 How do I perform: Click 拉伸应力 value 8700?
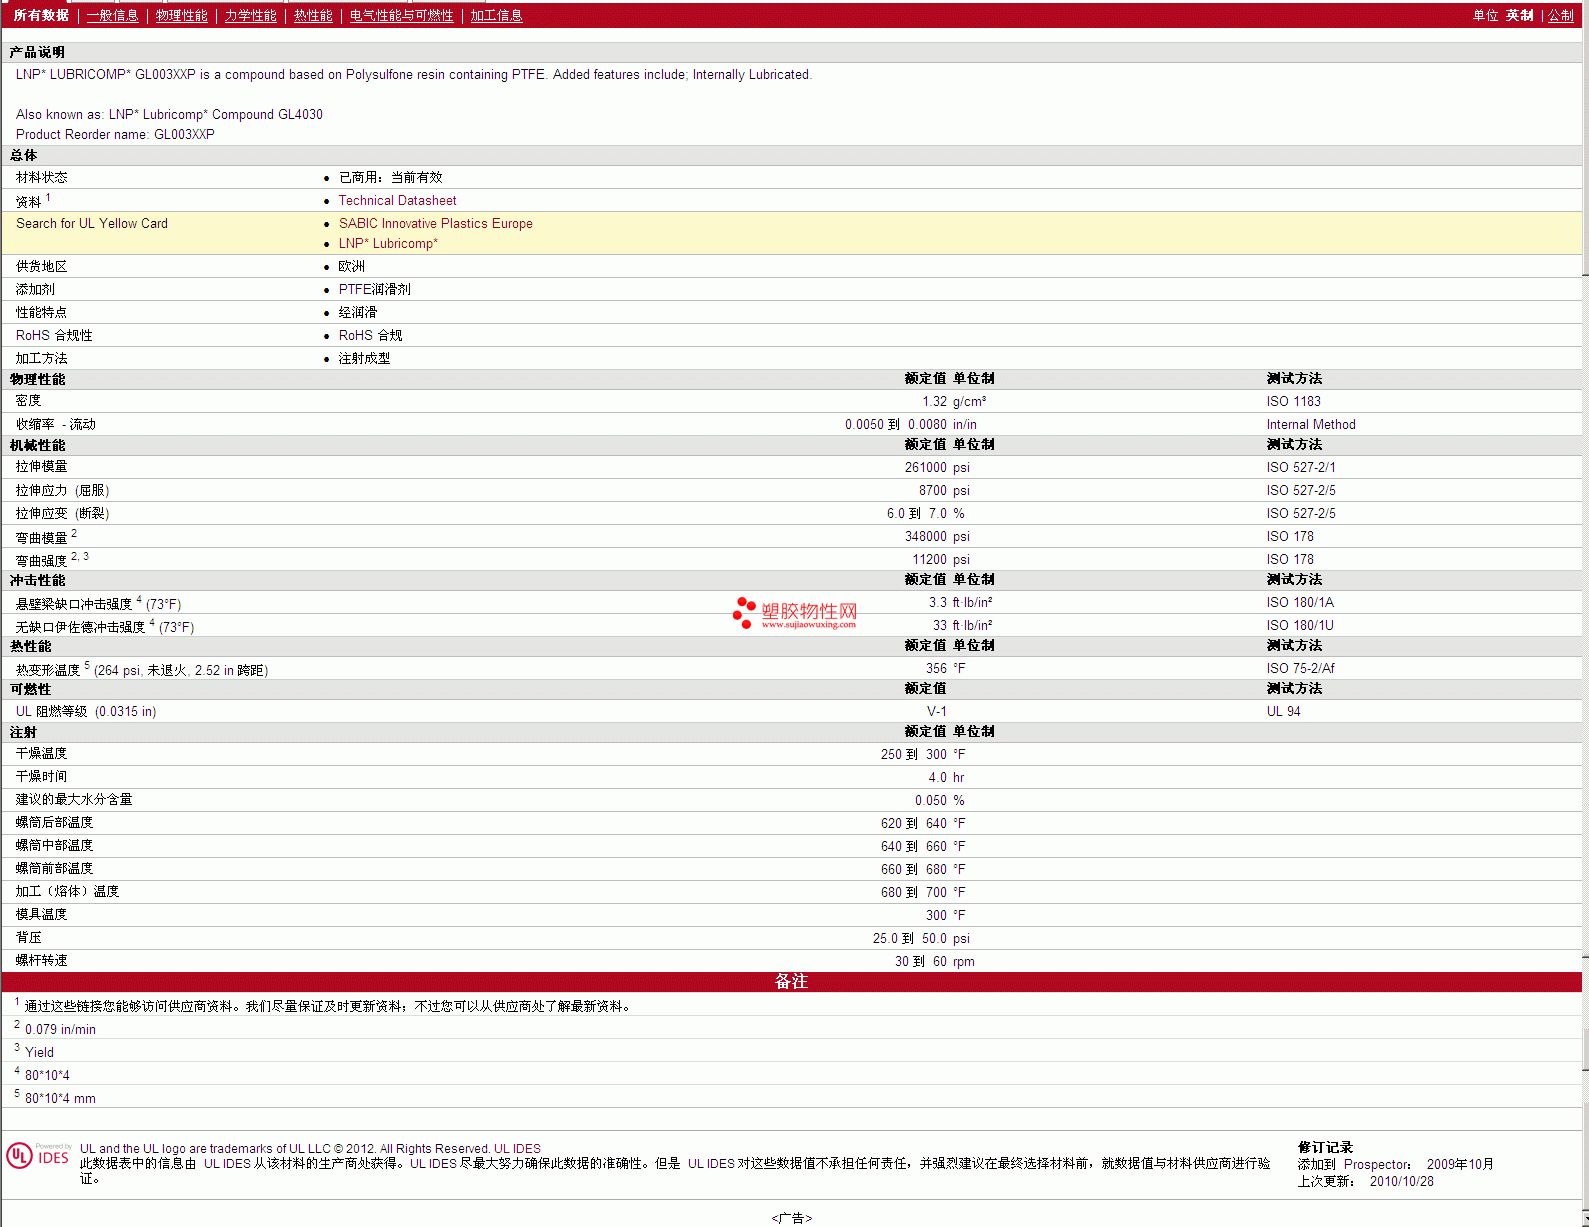[932, 491]
